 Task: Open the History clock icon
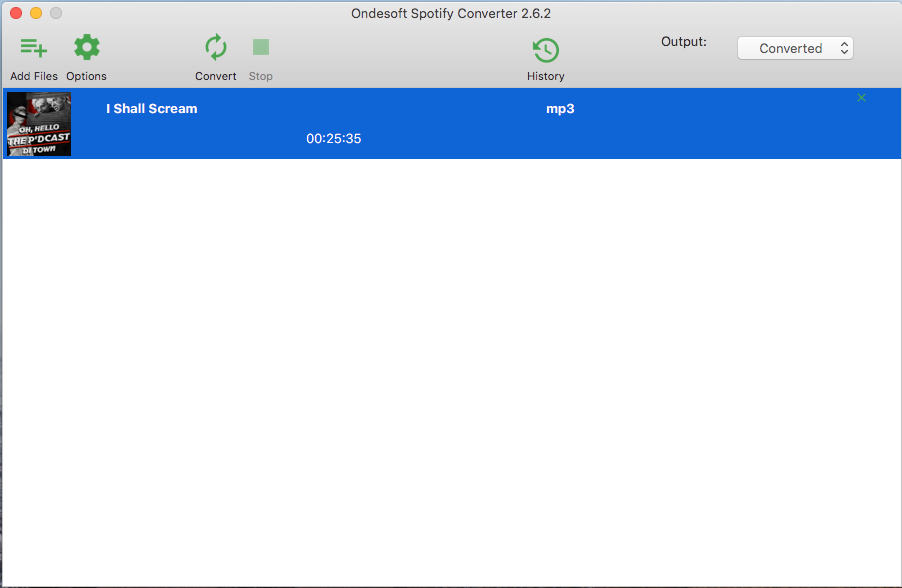(x=545, y=50)
